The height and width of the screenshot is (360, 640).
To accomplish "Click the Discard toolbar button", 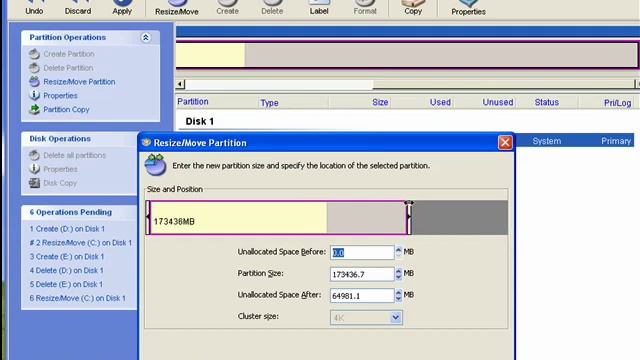I will coord(78,8).
